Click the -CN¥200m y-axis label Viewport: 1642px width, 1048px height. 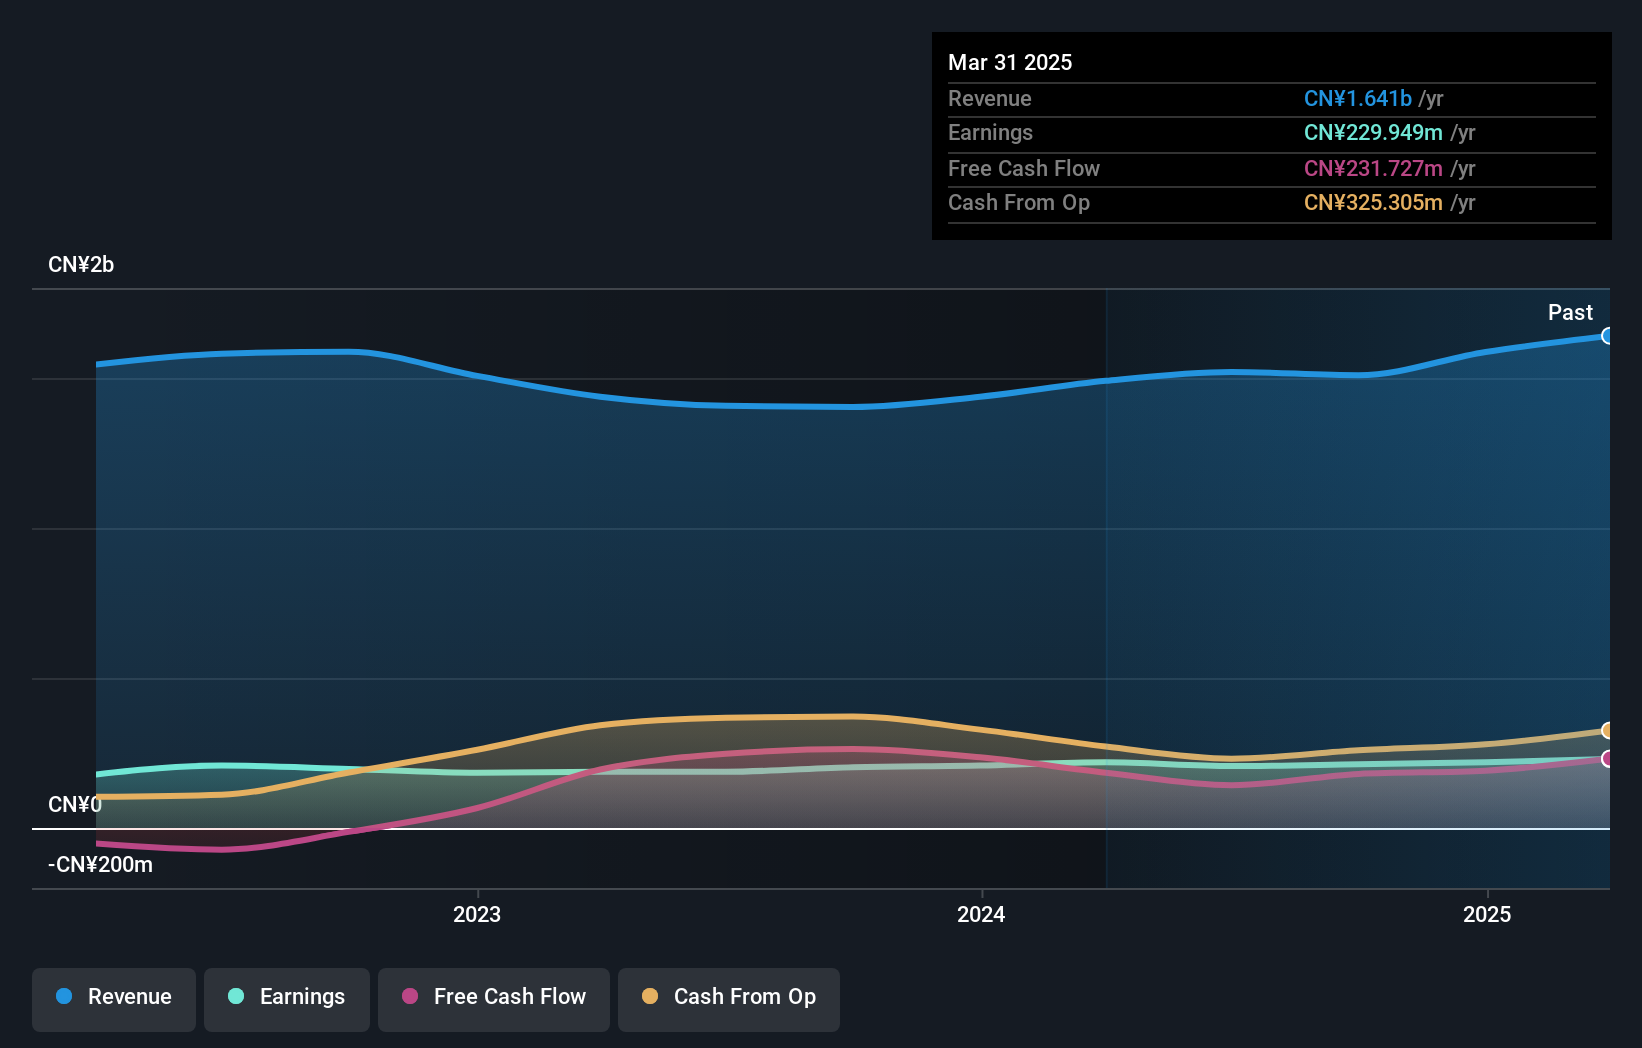click(x=100, y=865)
